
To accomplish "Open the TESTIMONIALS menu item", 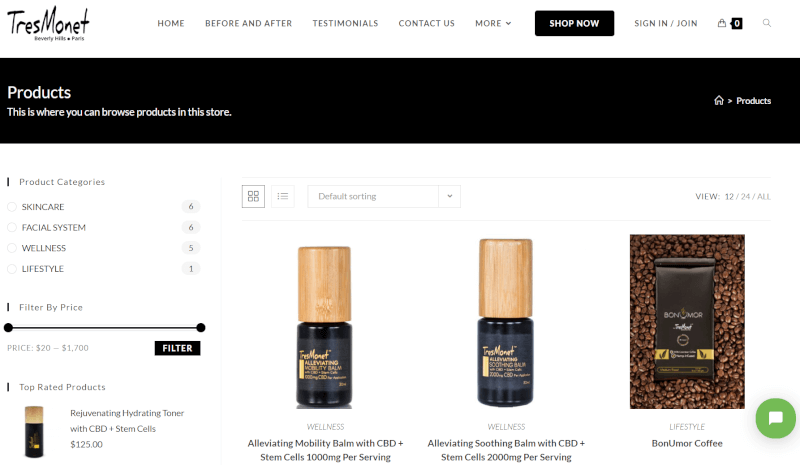I will click(x=345, y=23).
